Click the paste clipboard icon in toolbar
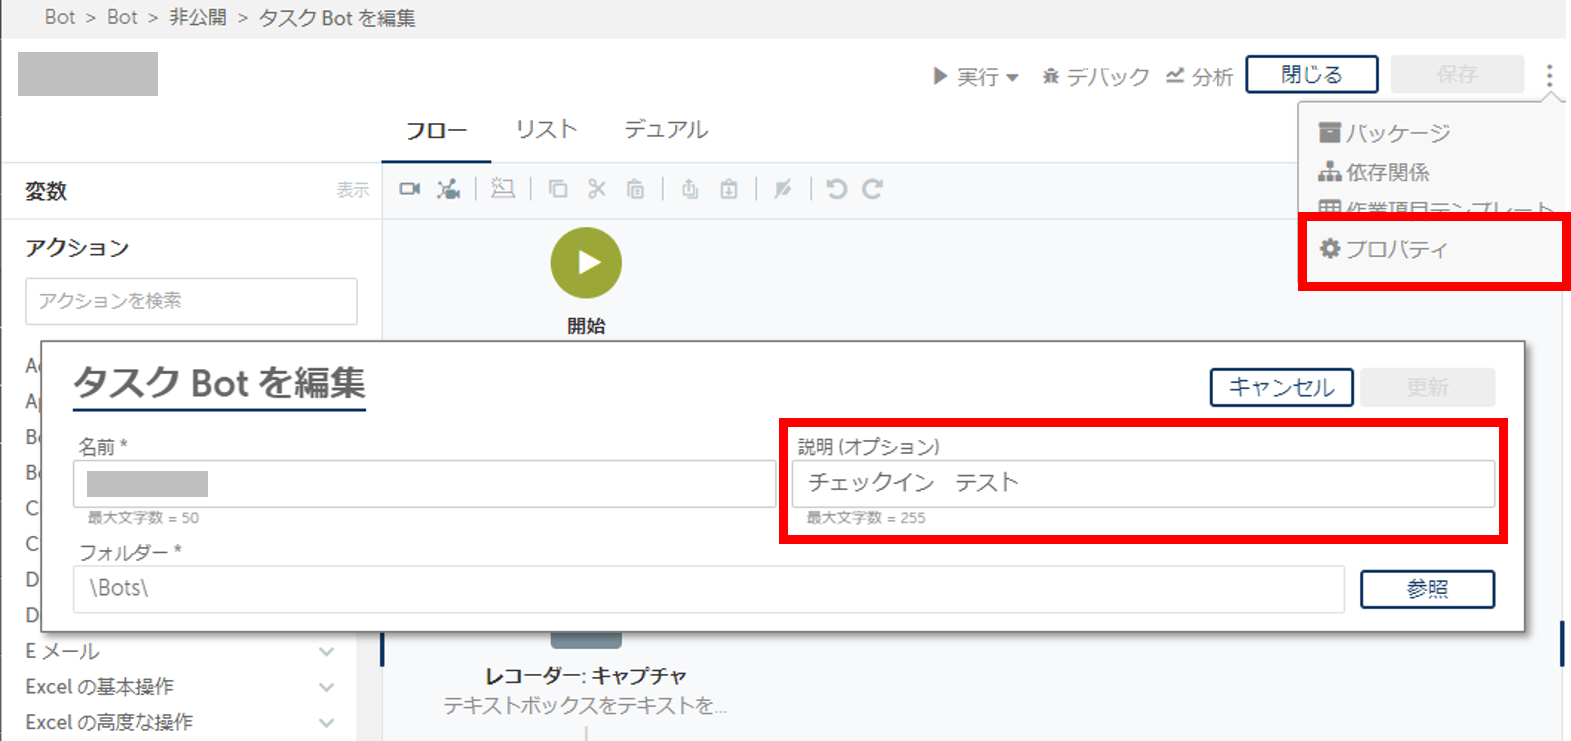The height and width of the screenshot is (741, 1571). point(635,189)
